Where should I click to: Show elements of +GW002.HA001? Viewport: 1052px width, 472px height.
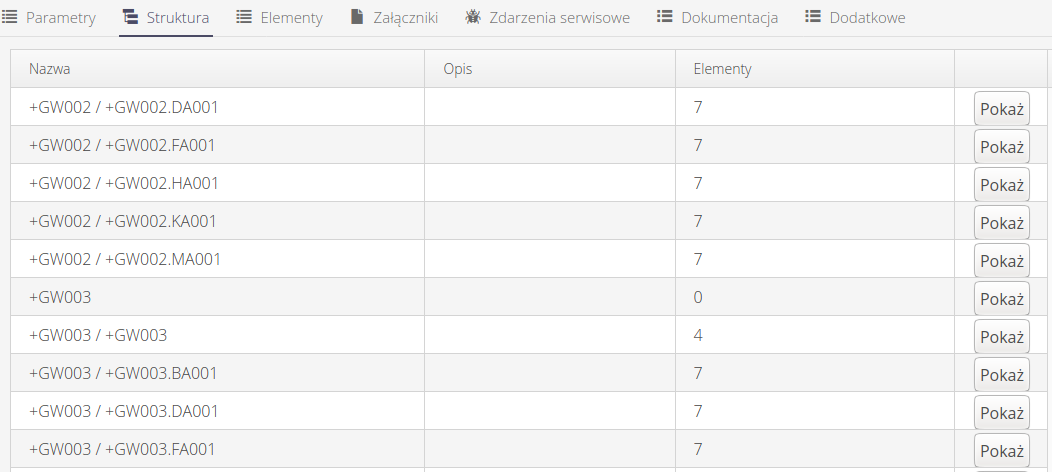click(1001, 185)
